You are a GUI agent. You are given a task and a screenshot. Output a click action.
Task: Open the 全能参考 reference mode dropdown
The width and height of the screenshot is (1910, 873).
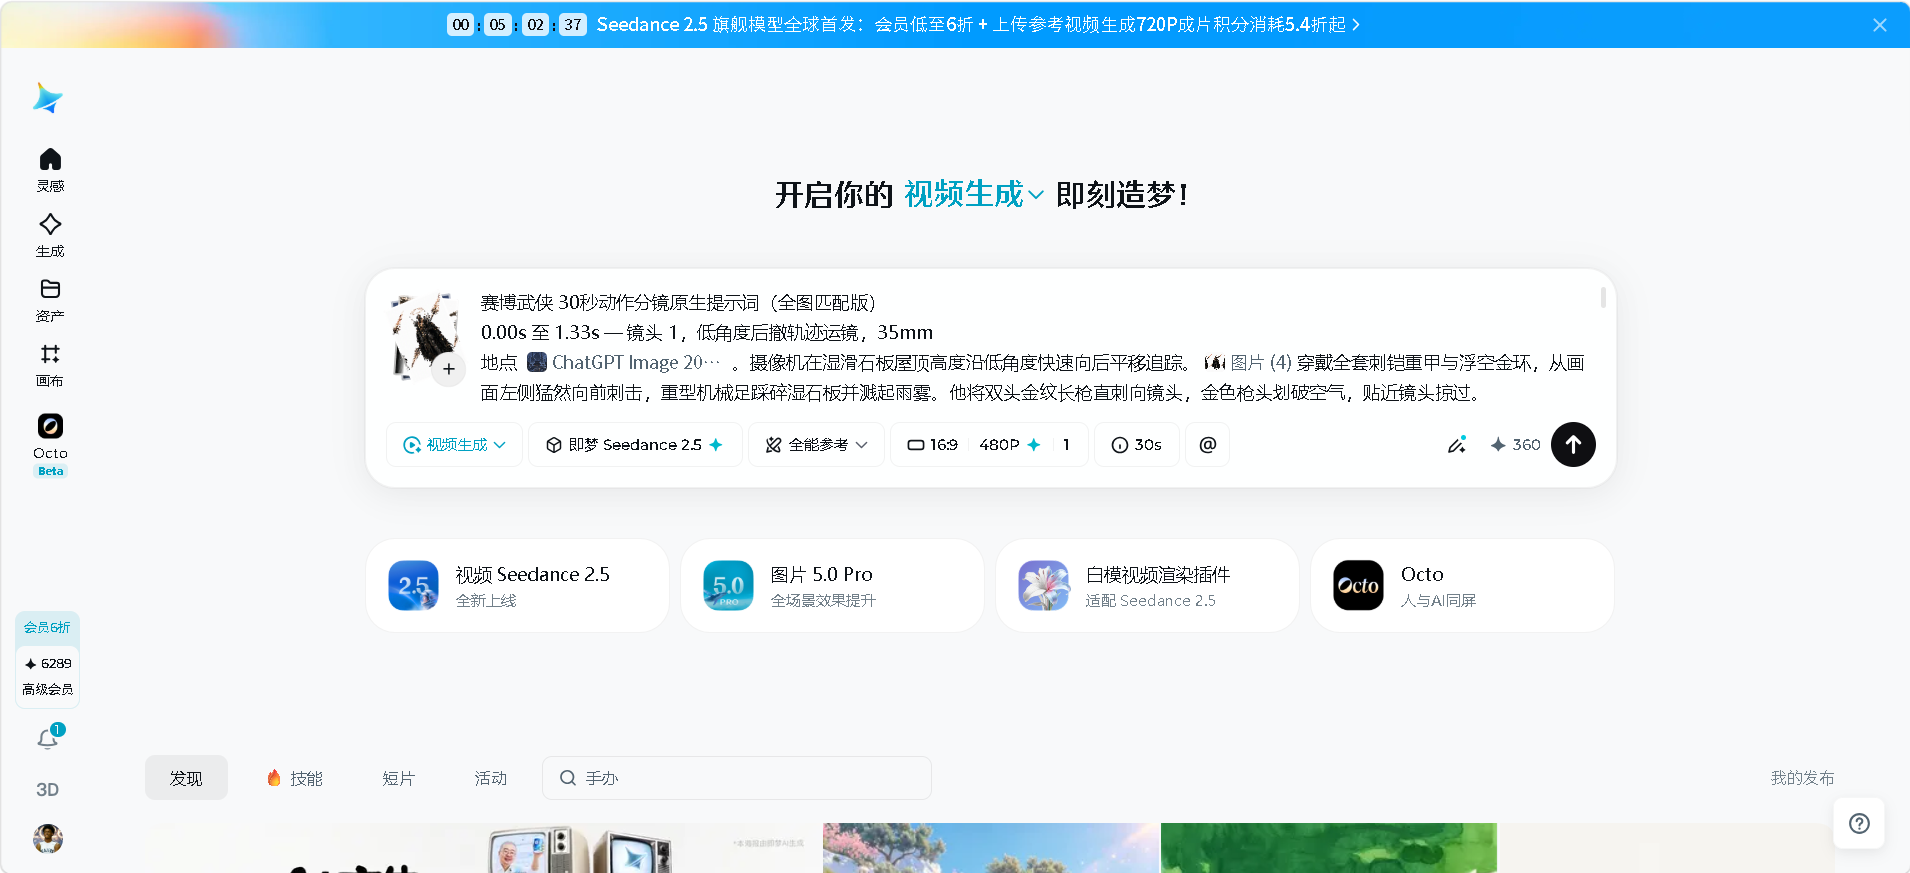816,445
